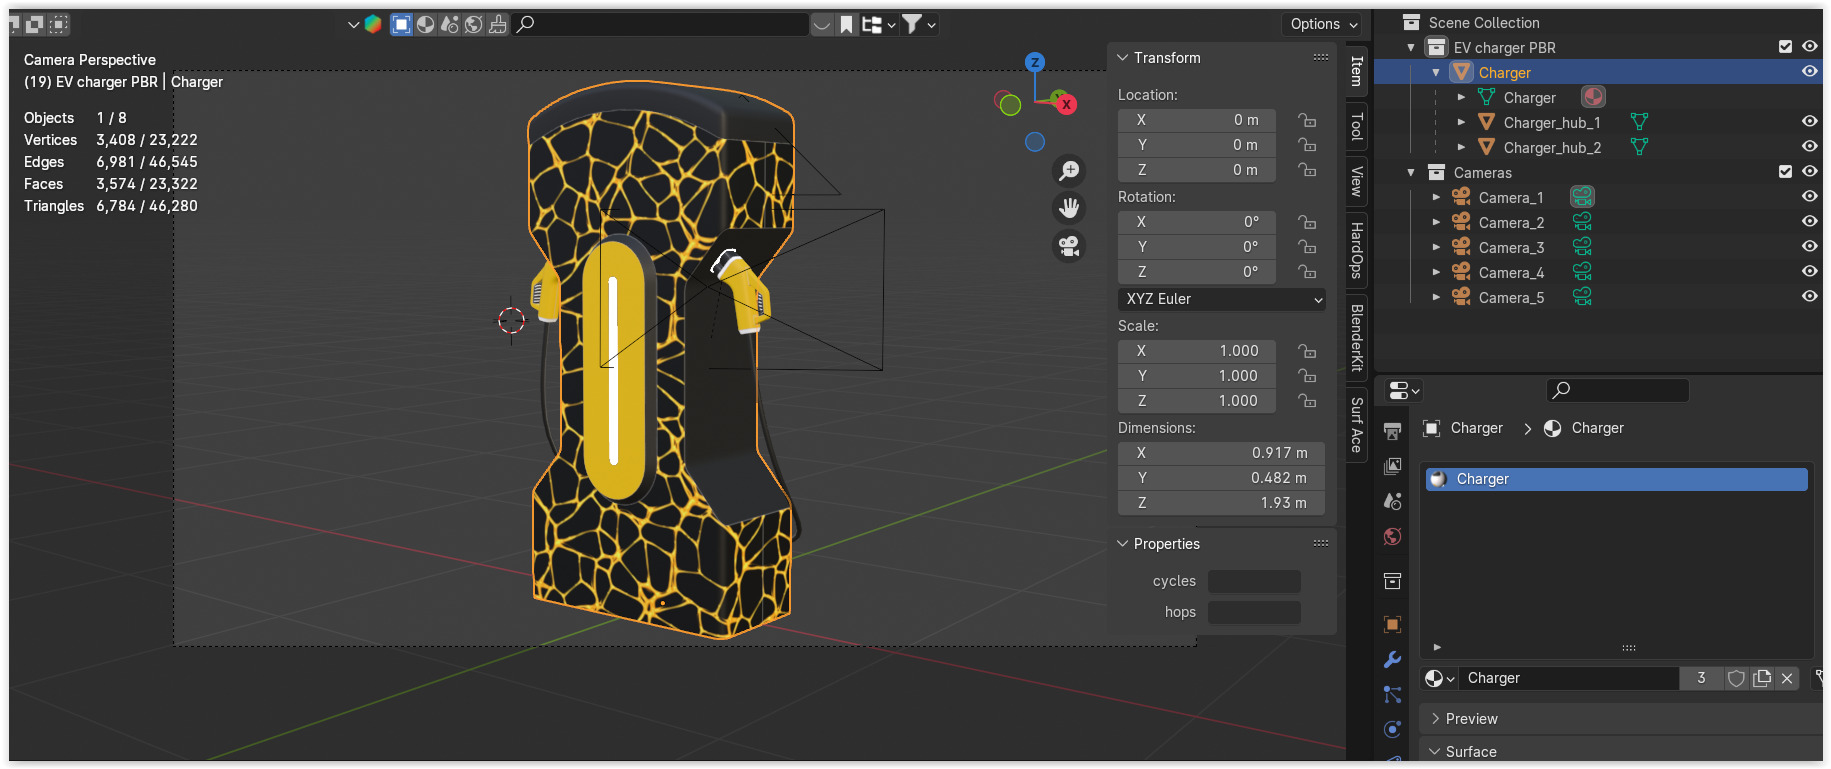Image resolution: width=1831 pixels, height=769 pixels.
Task: Open the Modifiers wrench properties tab
Action: 1392,660
